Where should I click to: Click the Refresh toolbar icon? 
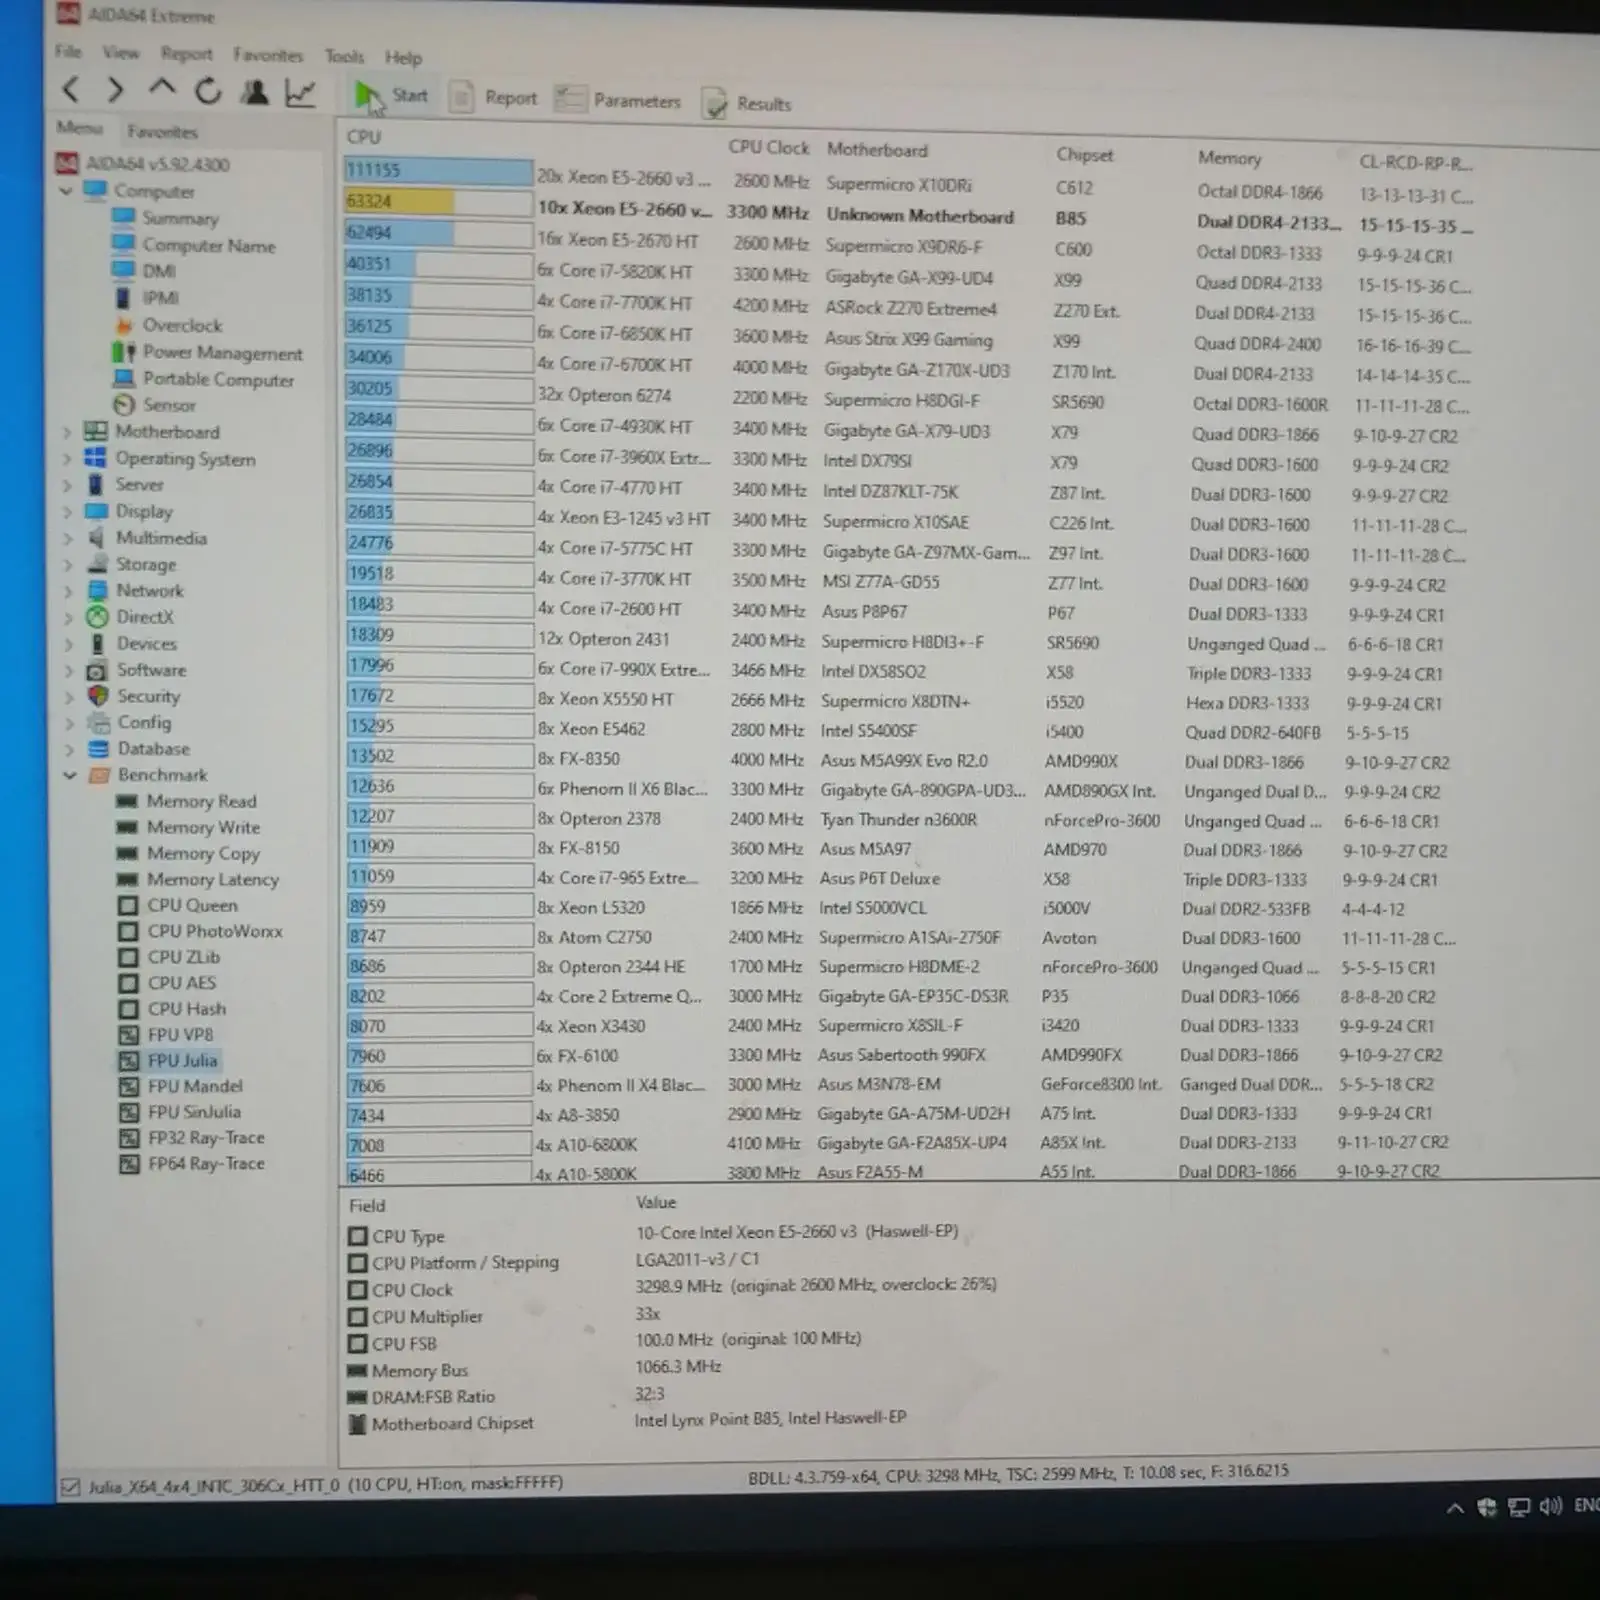(x=208, y=92)
